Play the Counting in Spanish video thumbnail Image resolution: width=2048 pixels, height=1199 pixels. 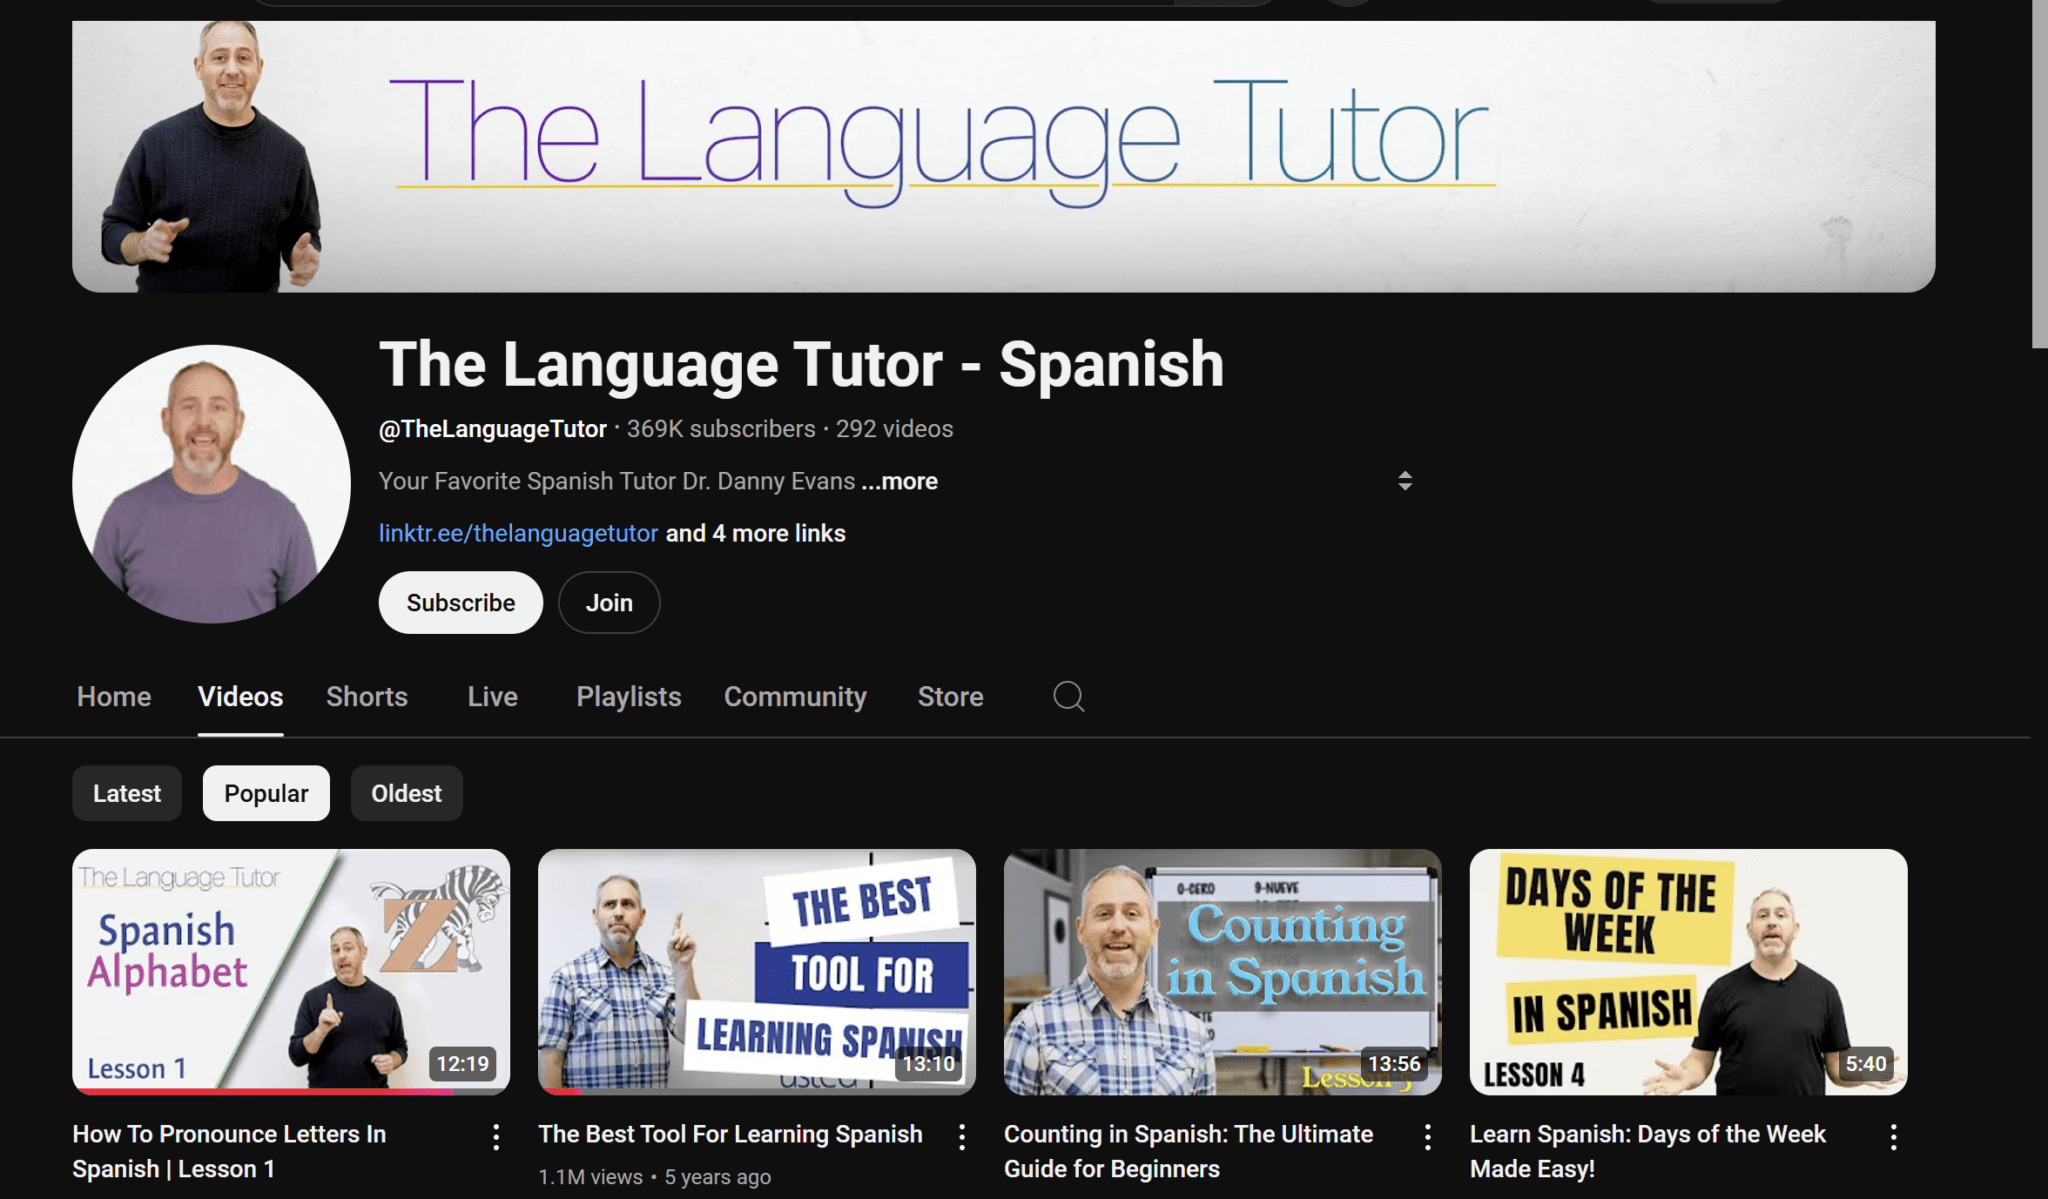pyautogui.click(x=1222, y=971)
